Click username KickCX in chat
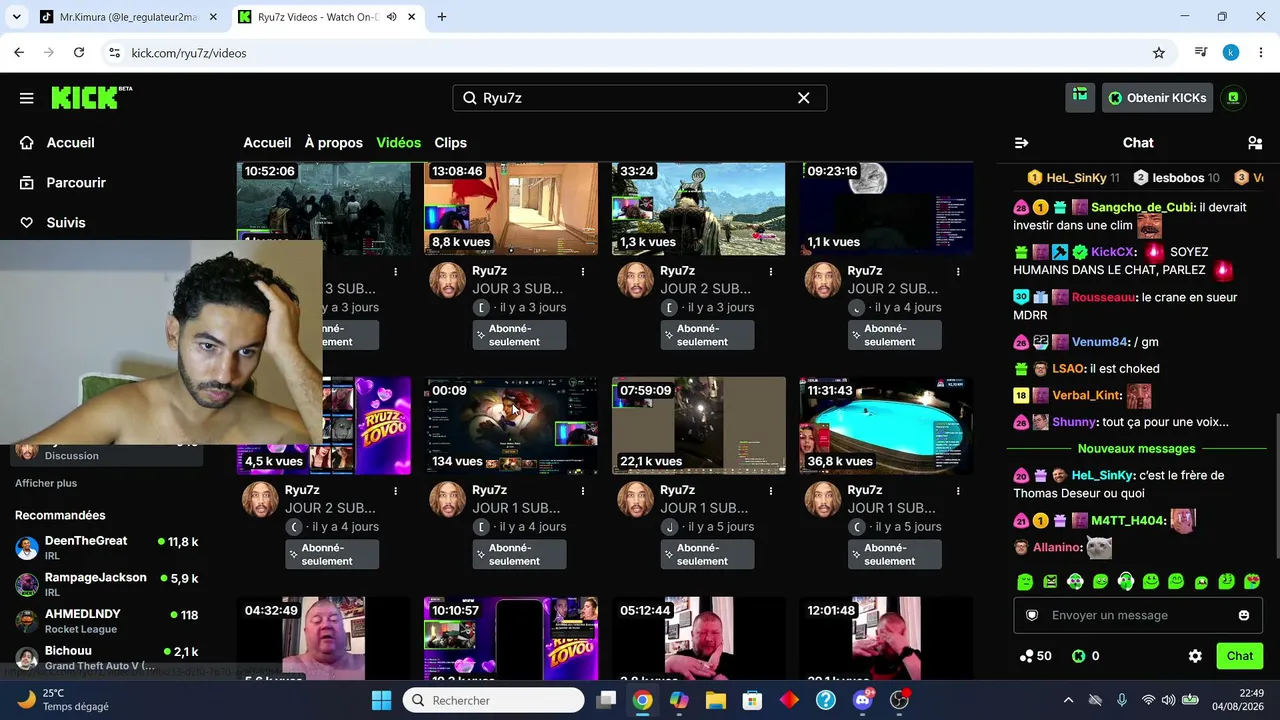The height and width of the screenshot is (720, 1280). tap(1113, 252)
